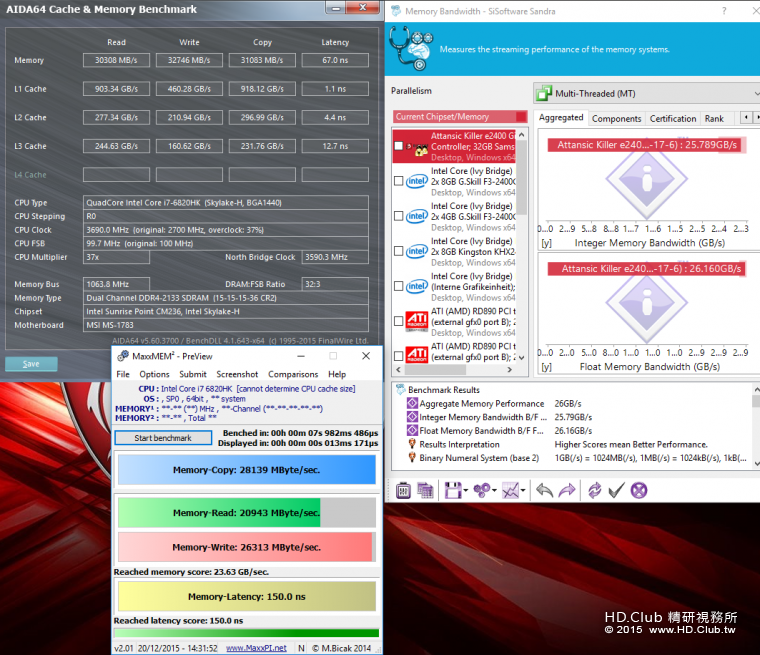The width and height of the screenshot is (760, 655).
Task: Click reference list scroll up arrow
Action: tap(522, 134)
